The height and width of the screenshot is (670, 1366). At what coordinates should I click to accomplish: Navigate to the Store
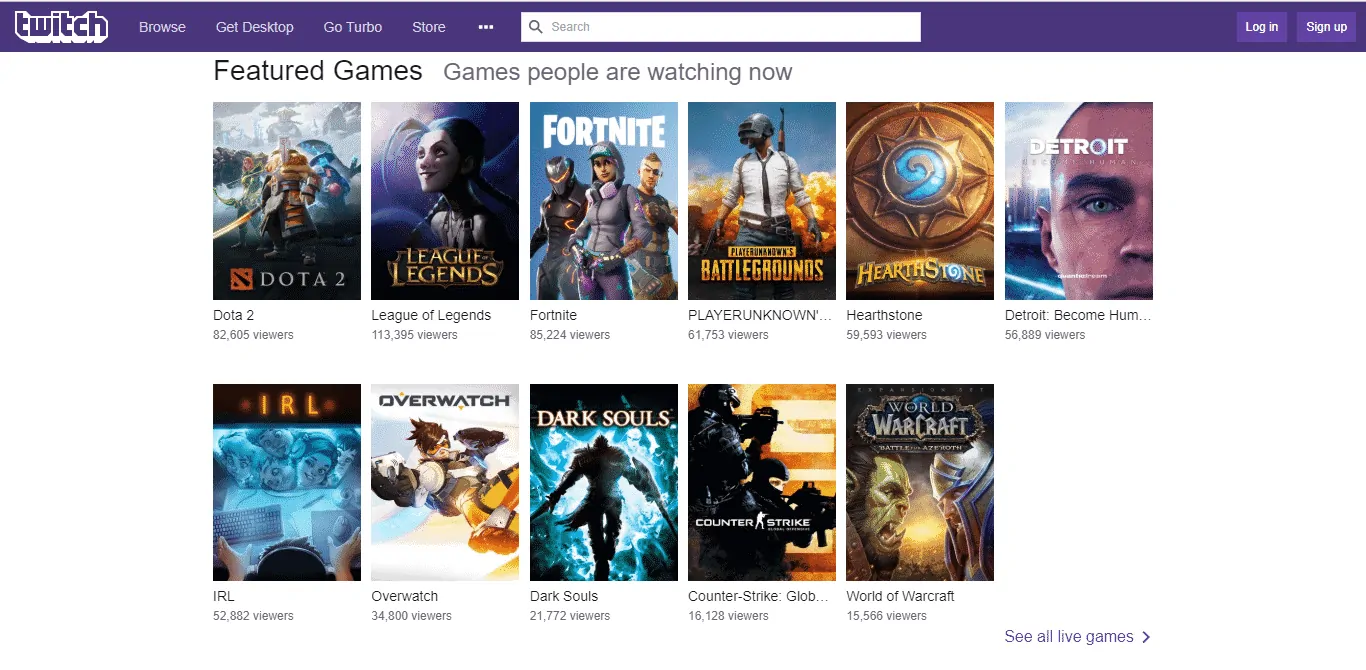pyautogui.click(x=428, y=27)
